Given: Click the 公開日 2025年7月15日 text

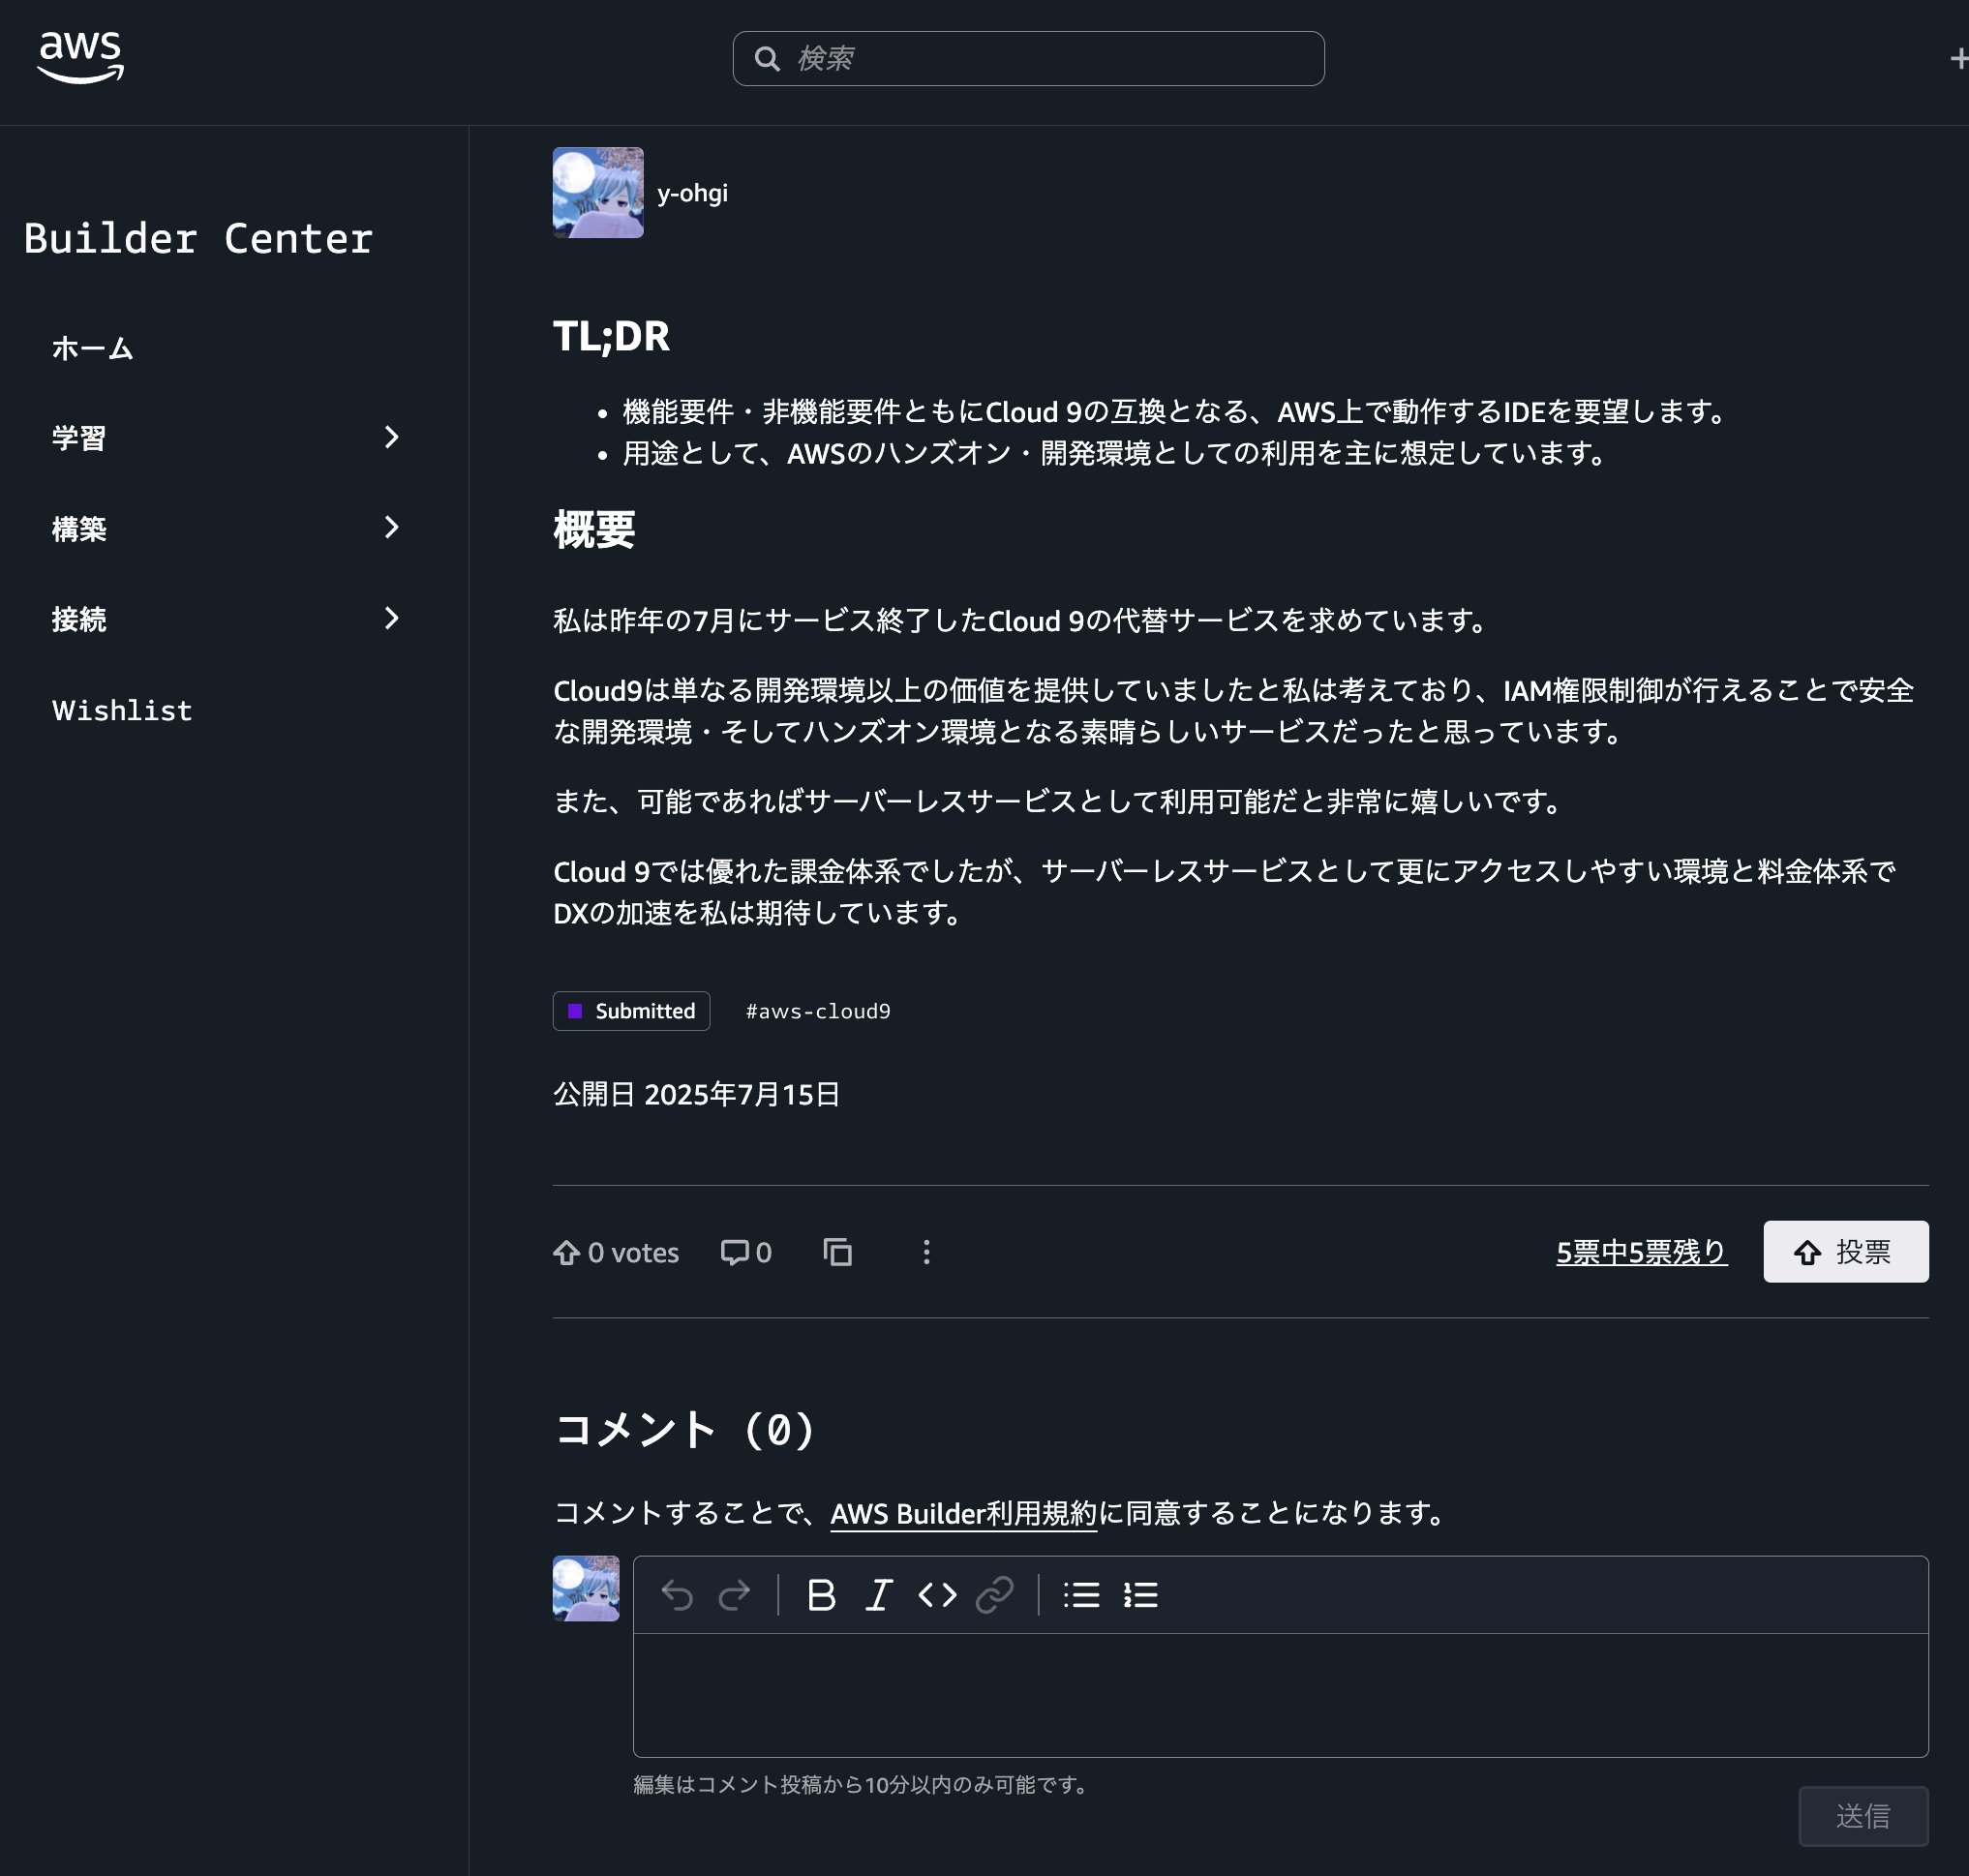Looking at the screenshot, I should click(697, 1094).
